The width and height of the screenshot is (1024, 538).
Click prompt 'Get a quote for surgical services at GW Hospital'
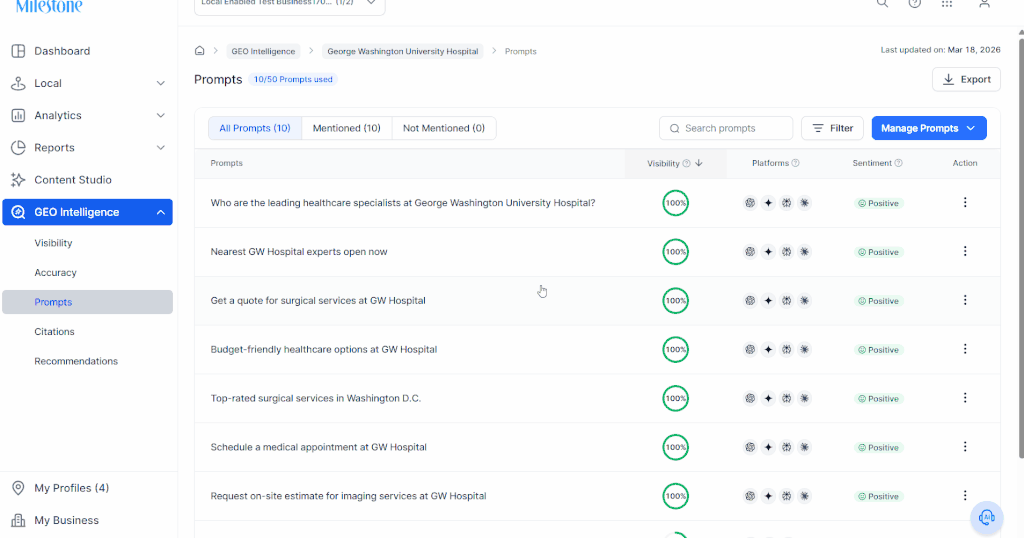(x=318, y=300)
